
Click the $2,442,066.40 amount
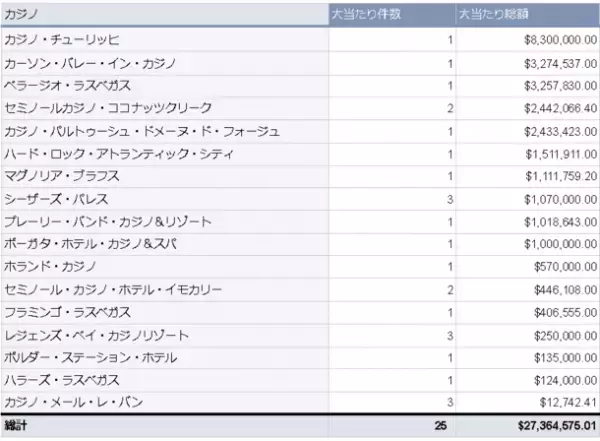click(x=560, y=108)
